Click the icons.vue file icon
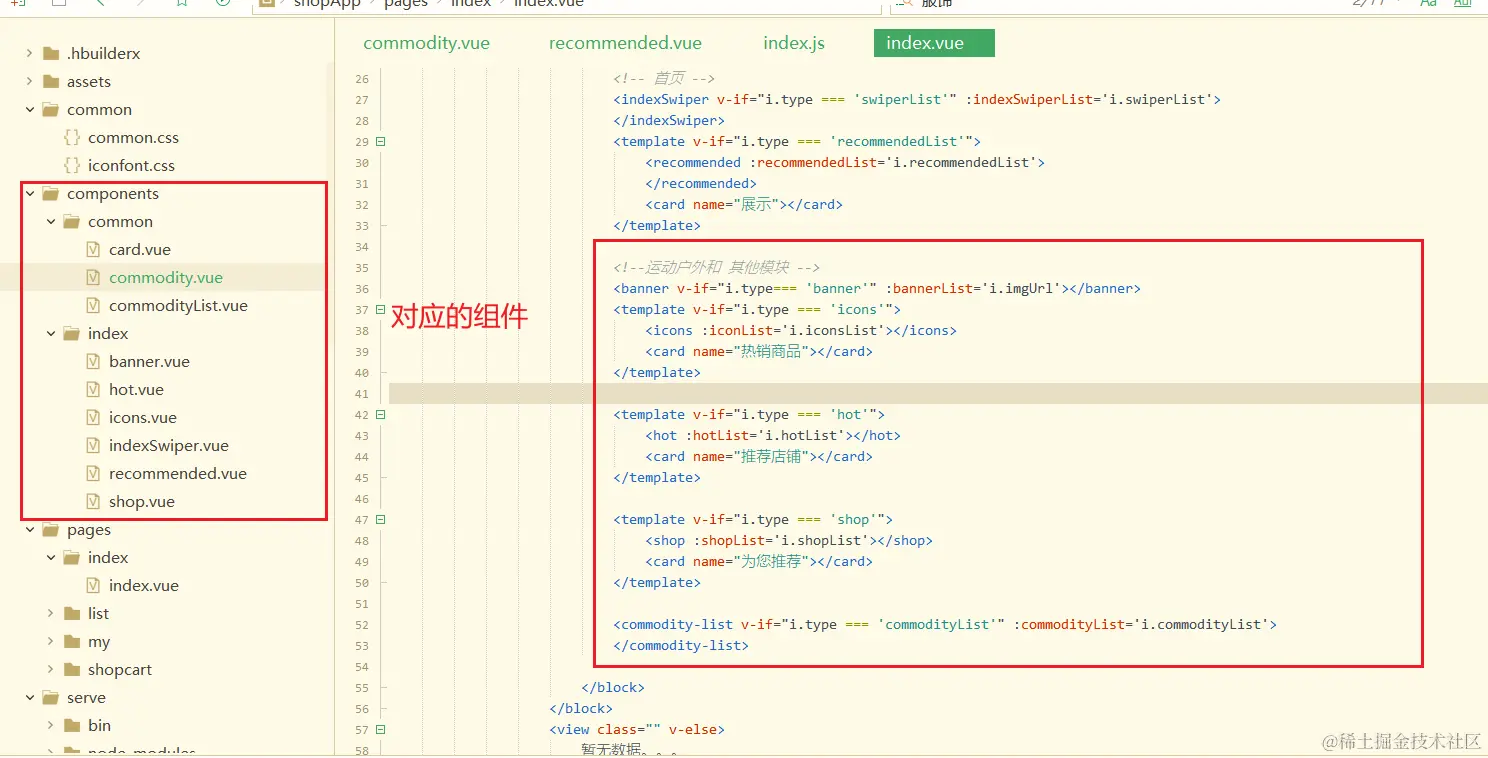1488x758 pixels. click(x=93, y=418)
